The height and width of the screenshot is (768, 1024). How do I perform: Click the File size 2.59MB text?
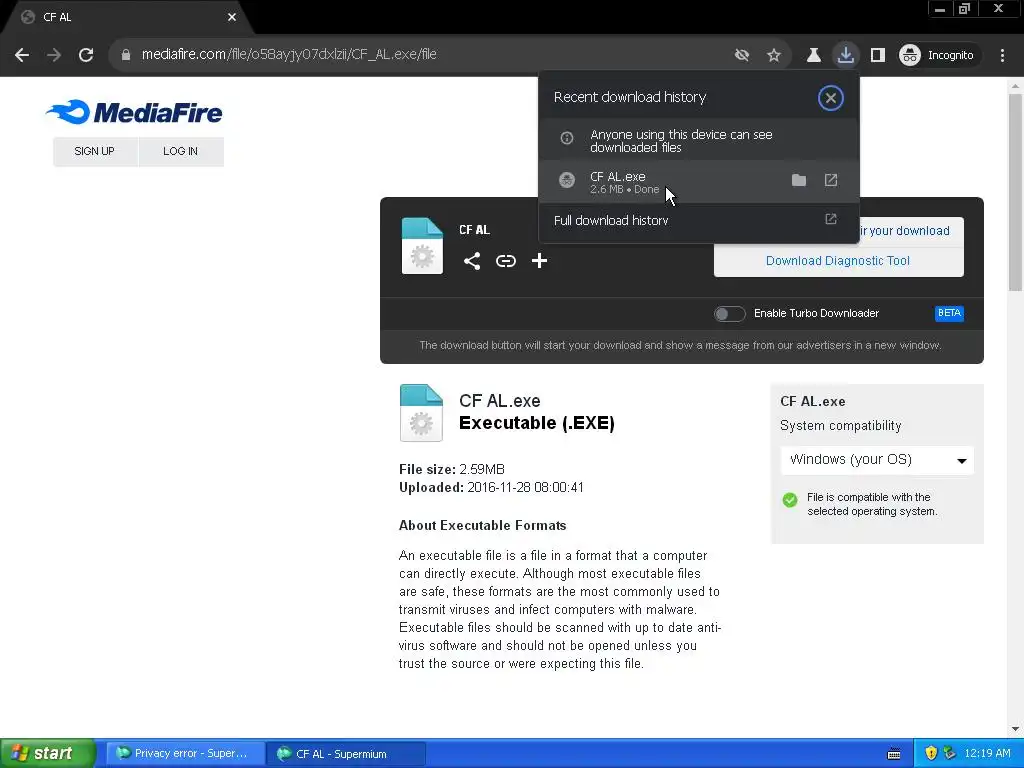[x=452, y=470]
